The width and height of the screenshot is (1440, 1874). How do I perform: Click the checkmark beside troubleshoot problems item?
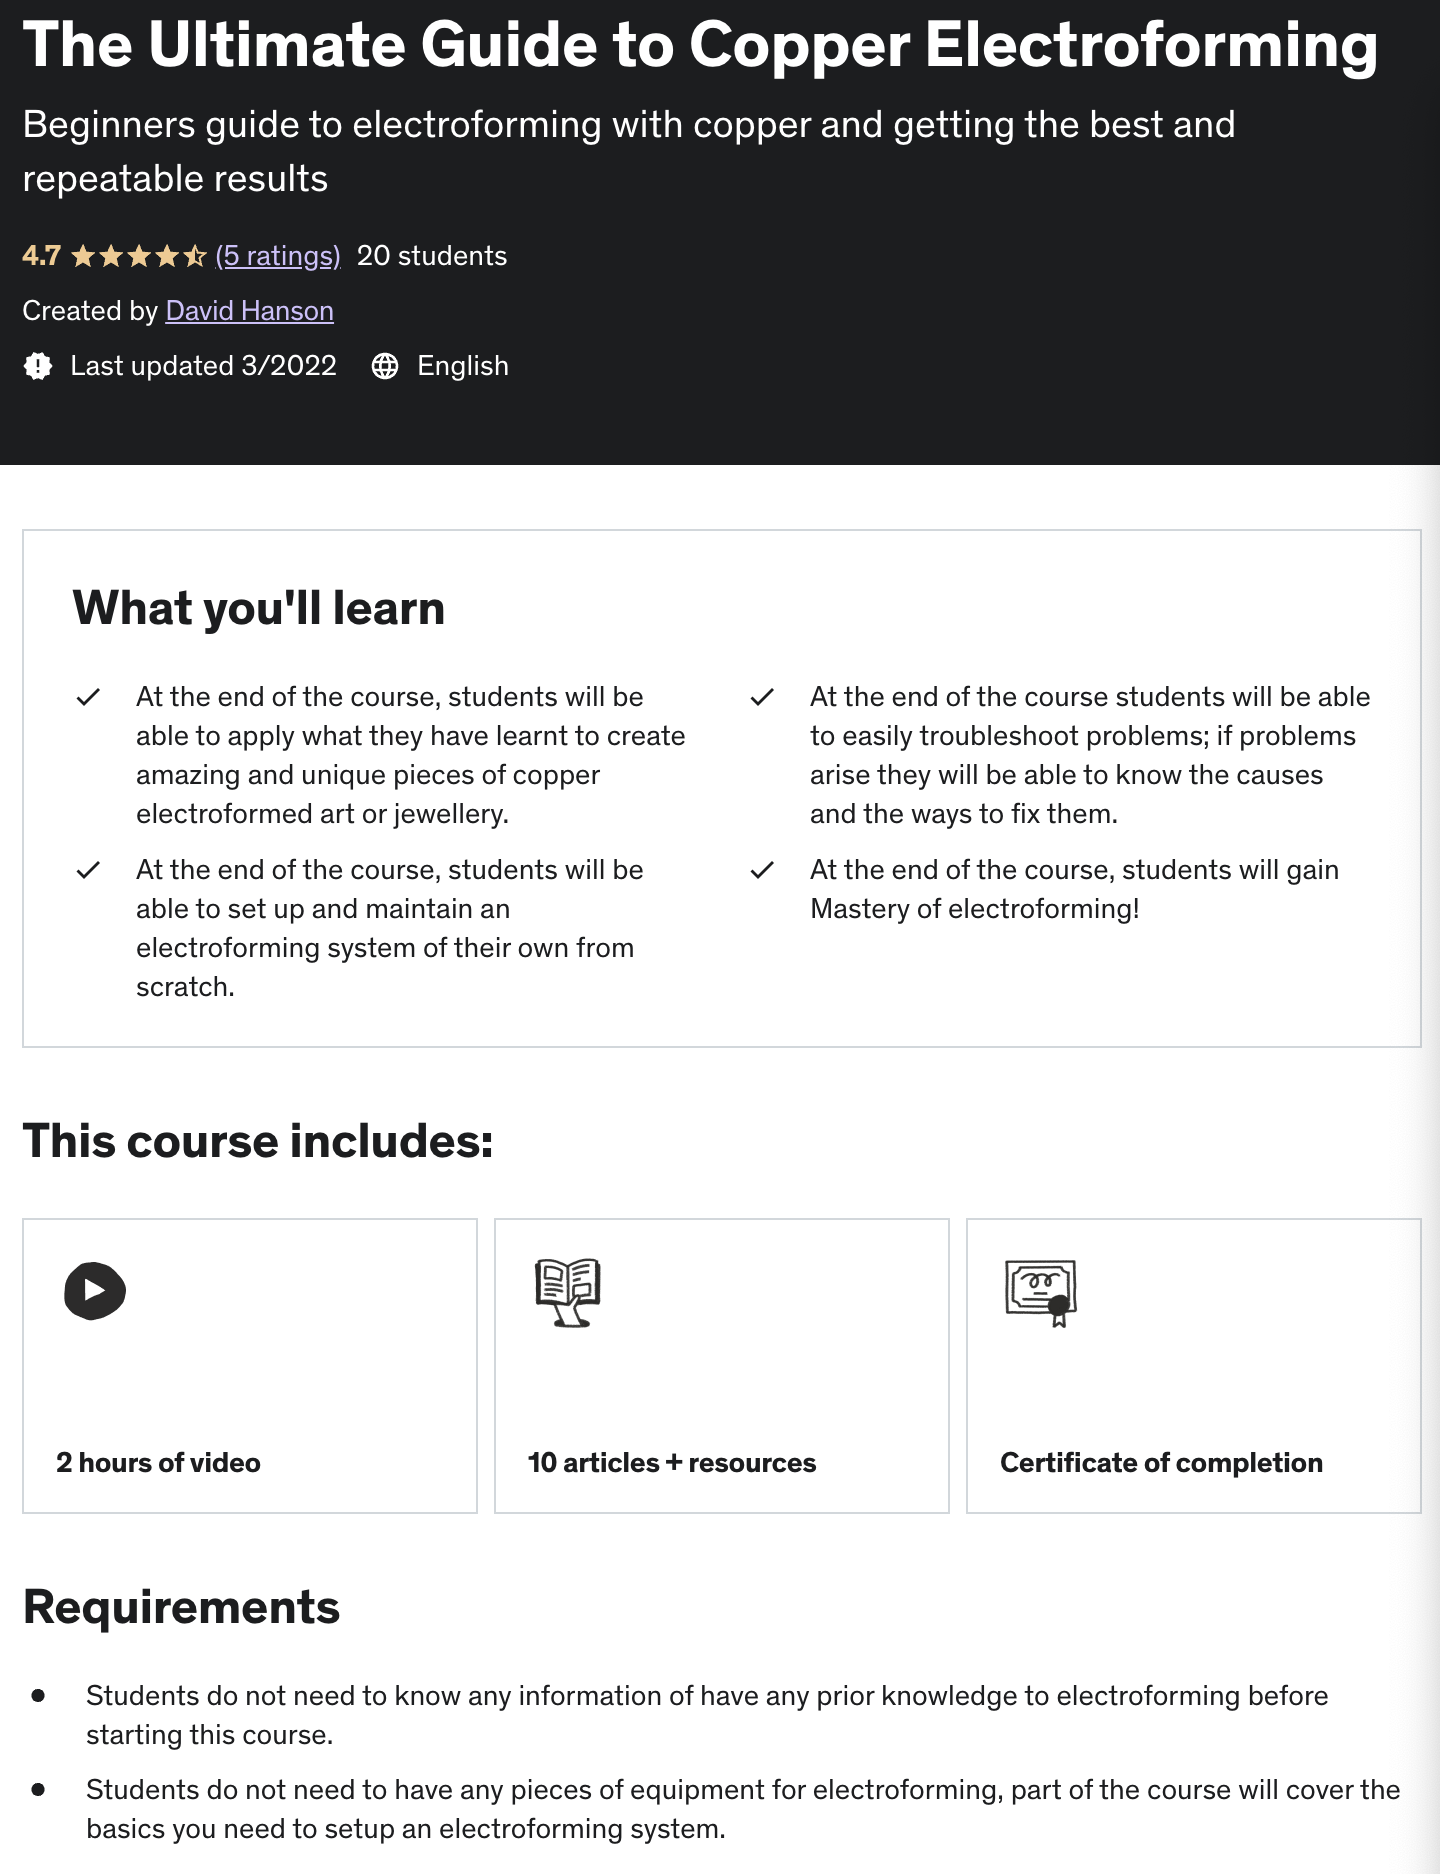(762, 697)
